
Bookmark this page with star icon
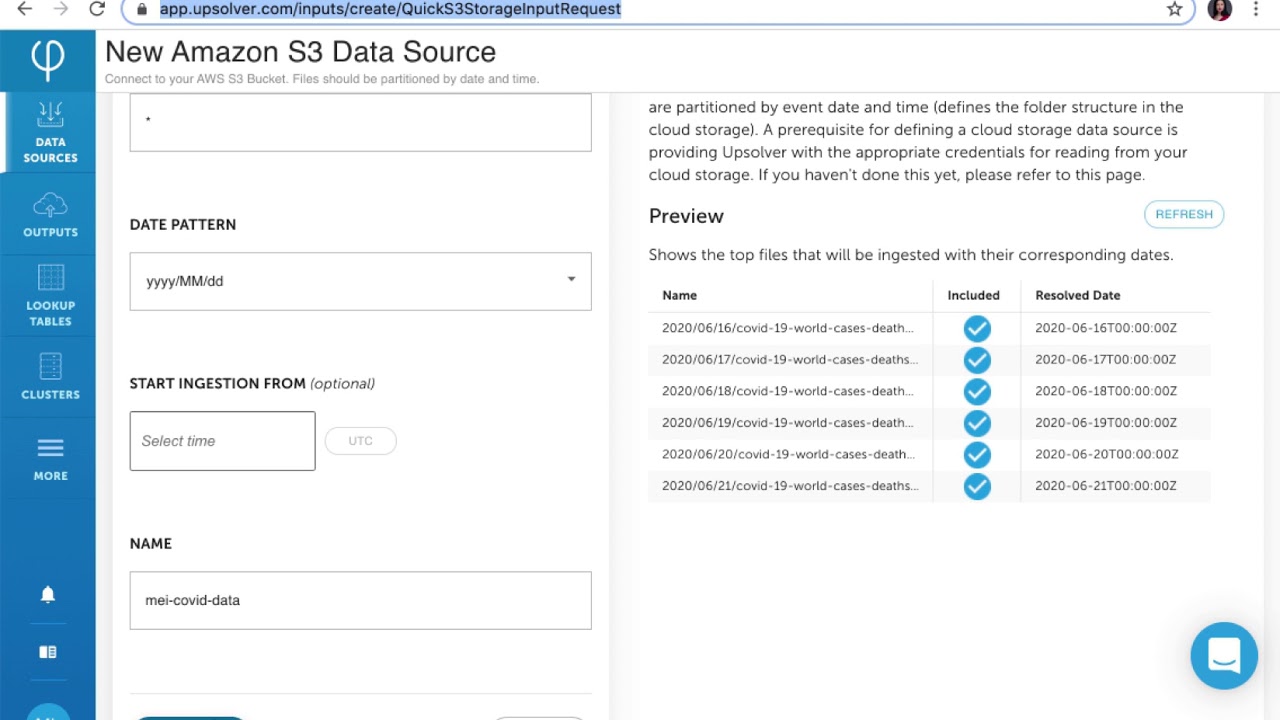pyautogui.click(x=1175, y=9)
